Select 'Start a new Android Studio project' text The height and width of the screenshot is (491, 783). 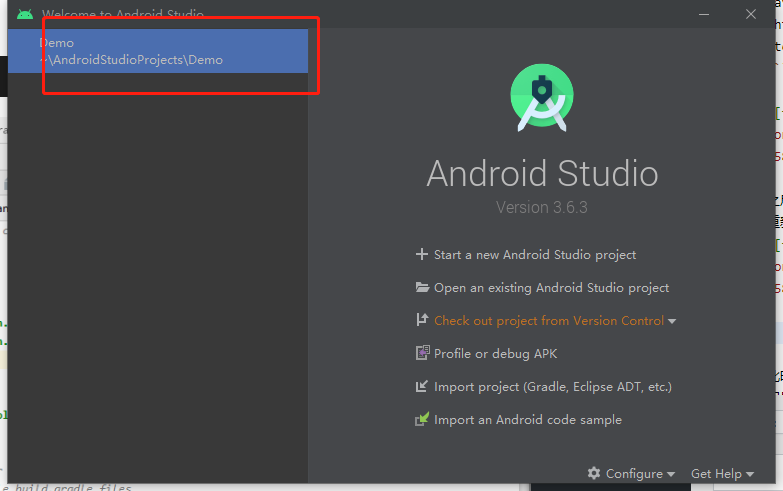(x=535, y=255)
